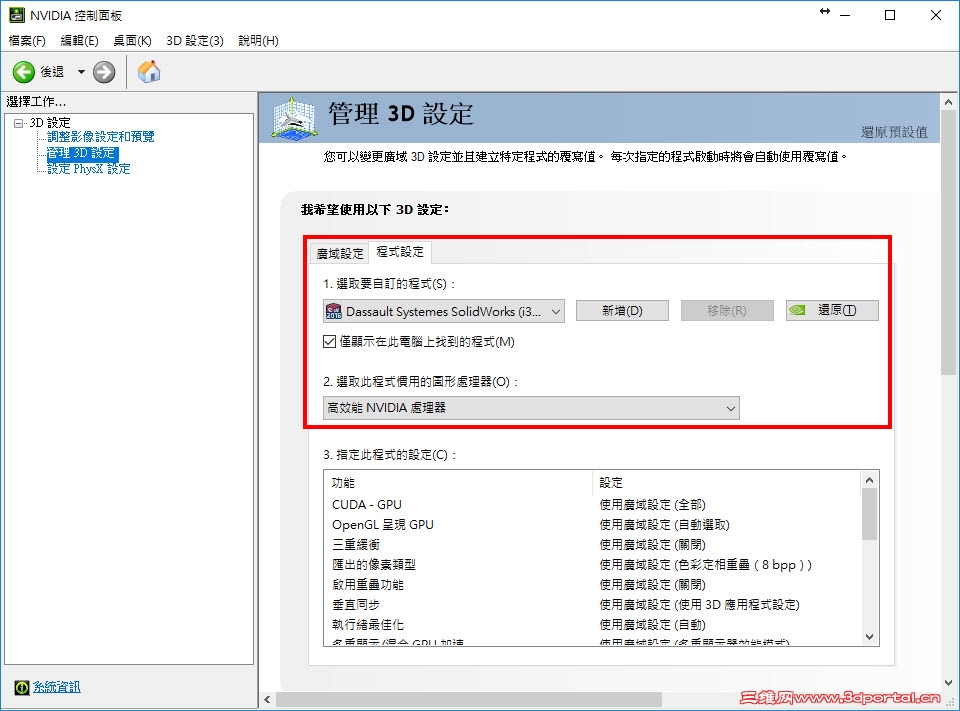This screenshot has height=711, width=960.
Task: Click the 還原預設值 link
Action: [x=894, y=132]
